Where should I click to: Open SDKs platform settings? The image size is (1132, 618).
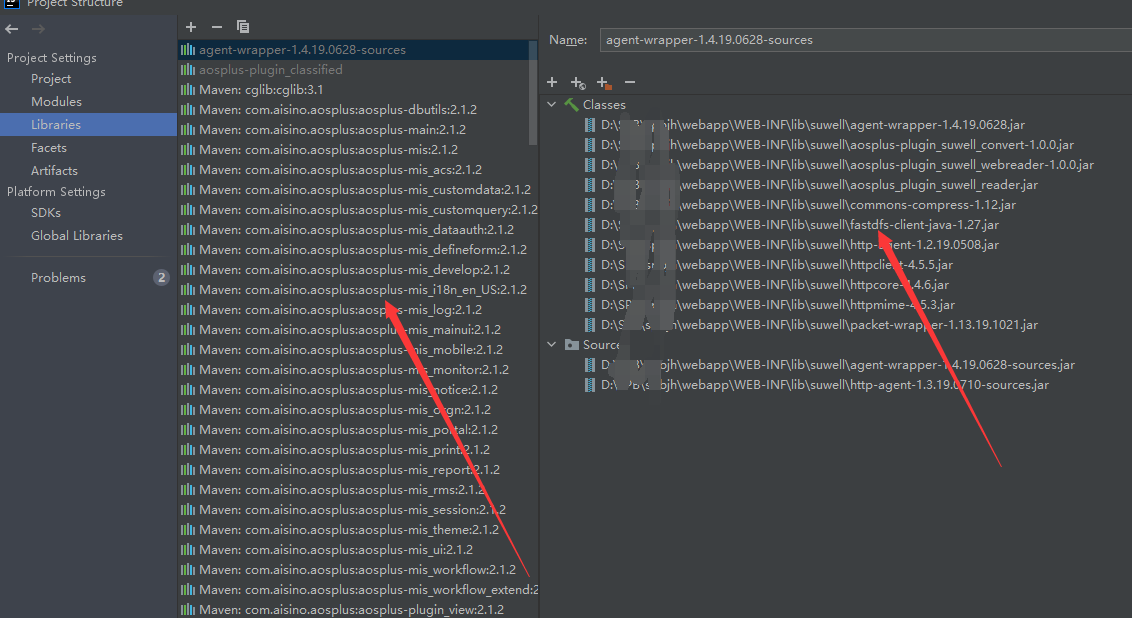[45, 213]
